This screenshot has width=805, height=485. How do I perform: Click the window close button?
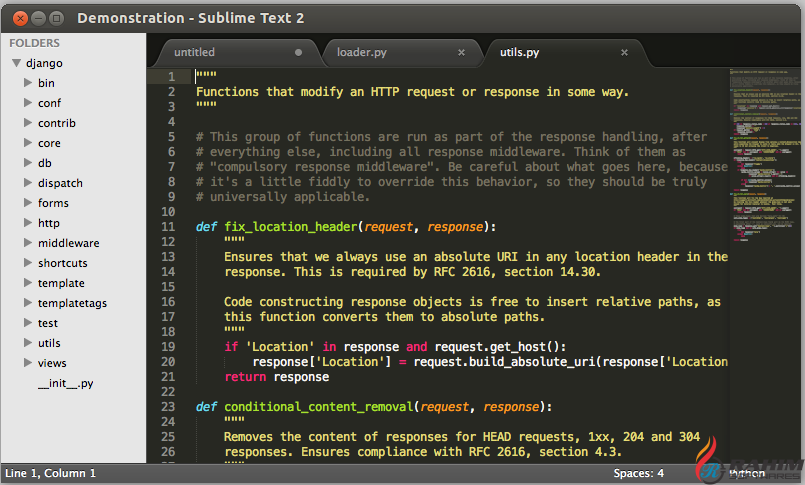click(x=16, y=18)
